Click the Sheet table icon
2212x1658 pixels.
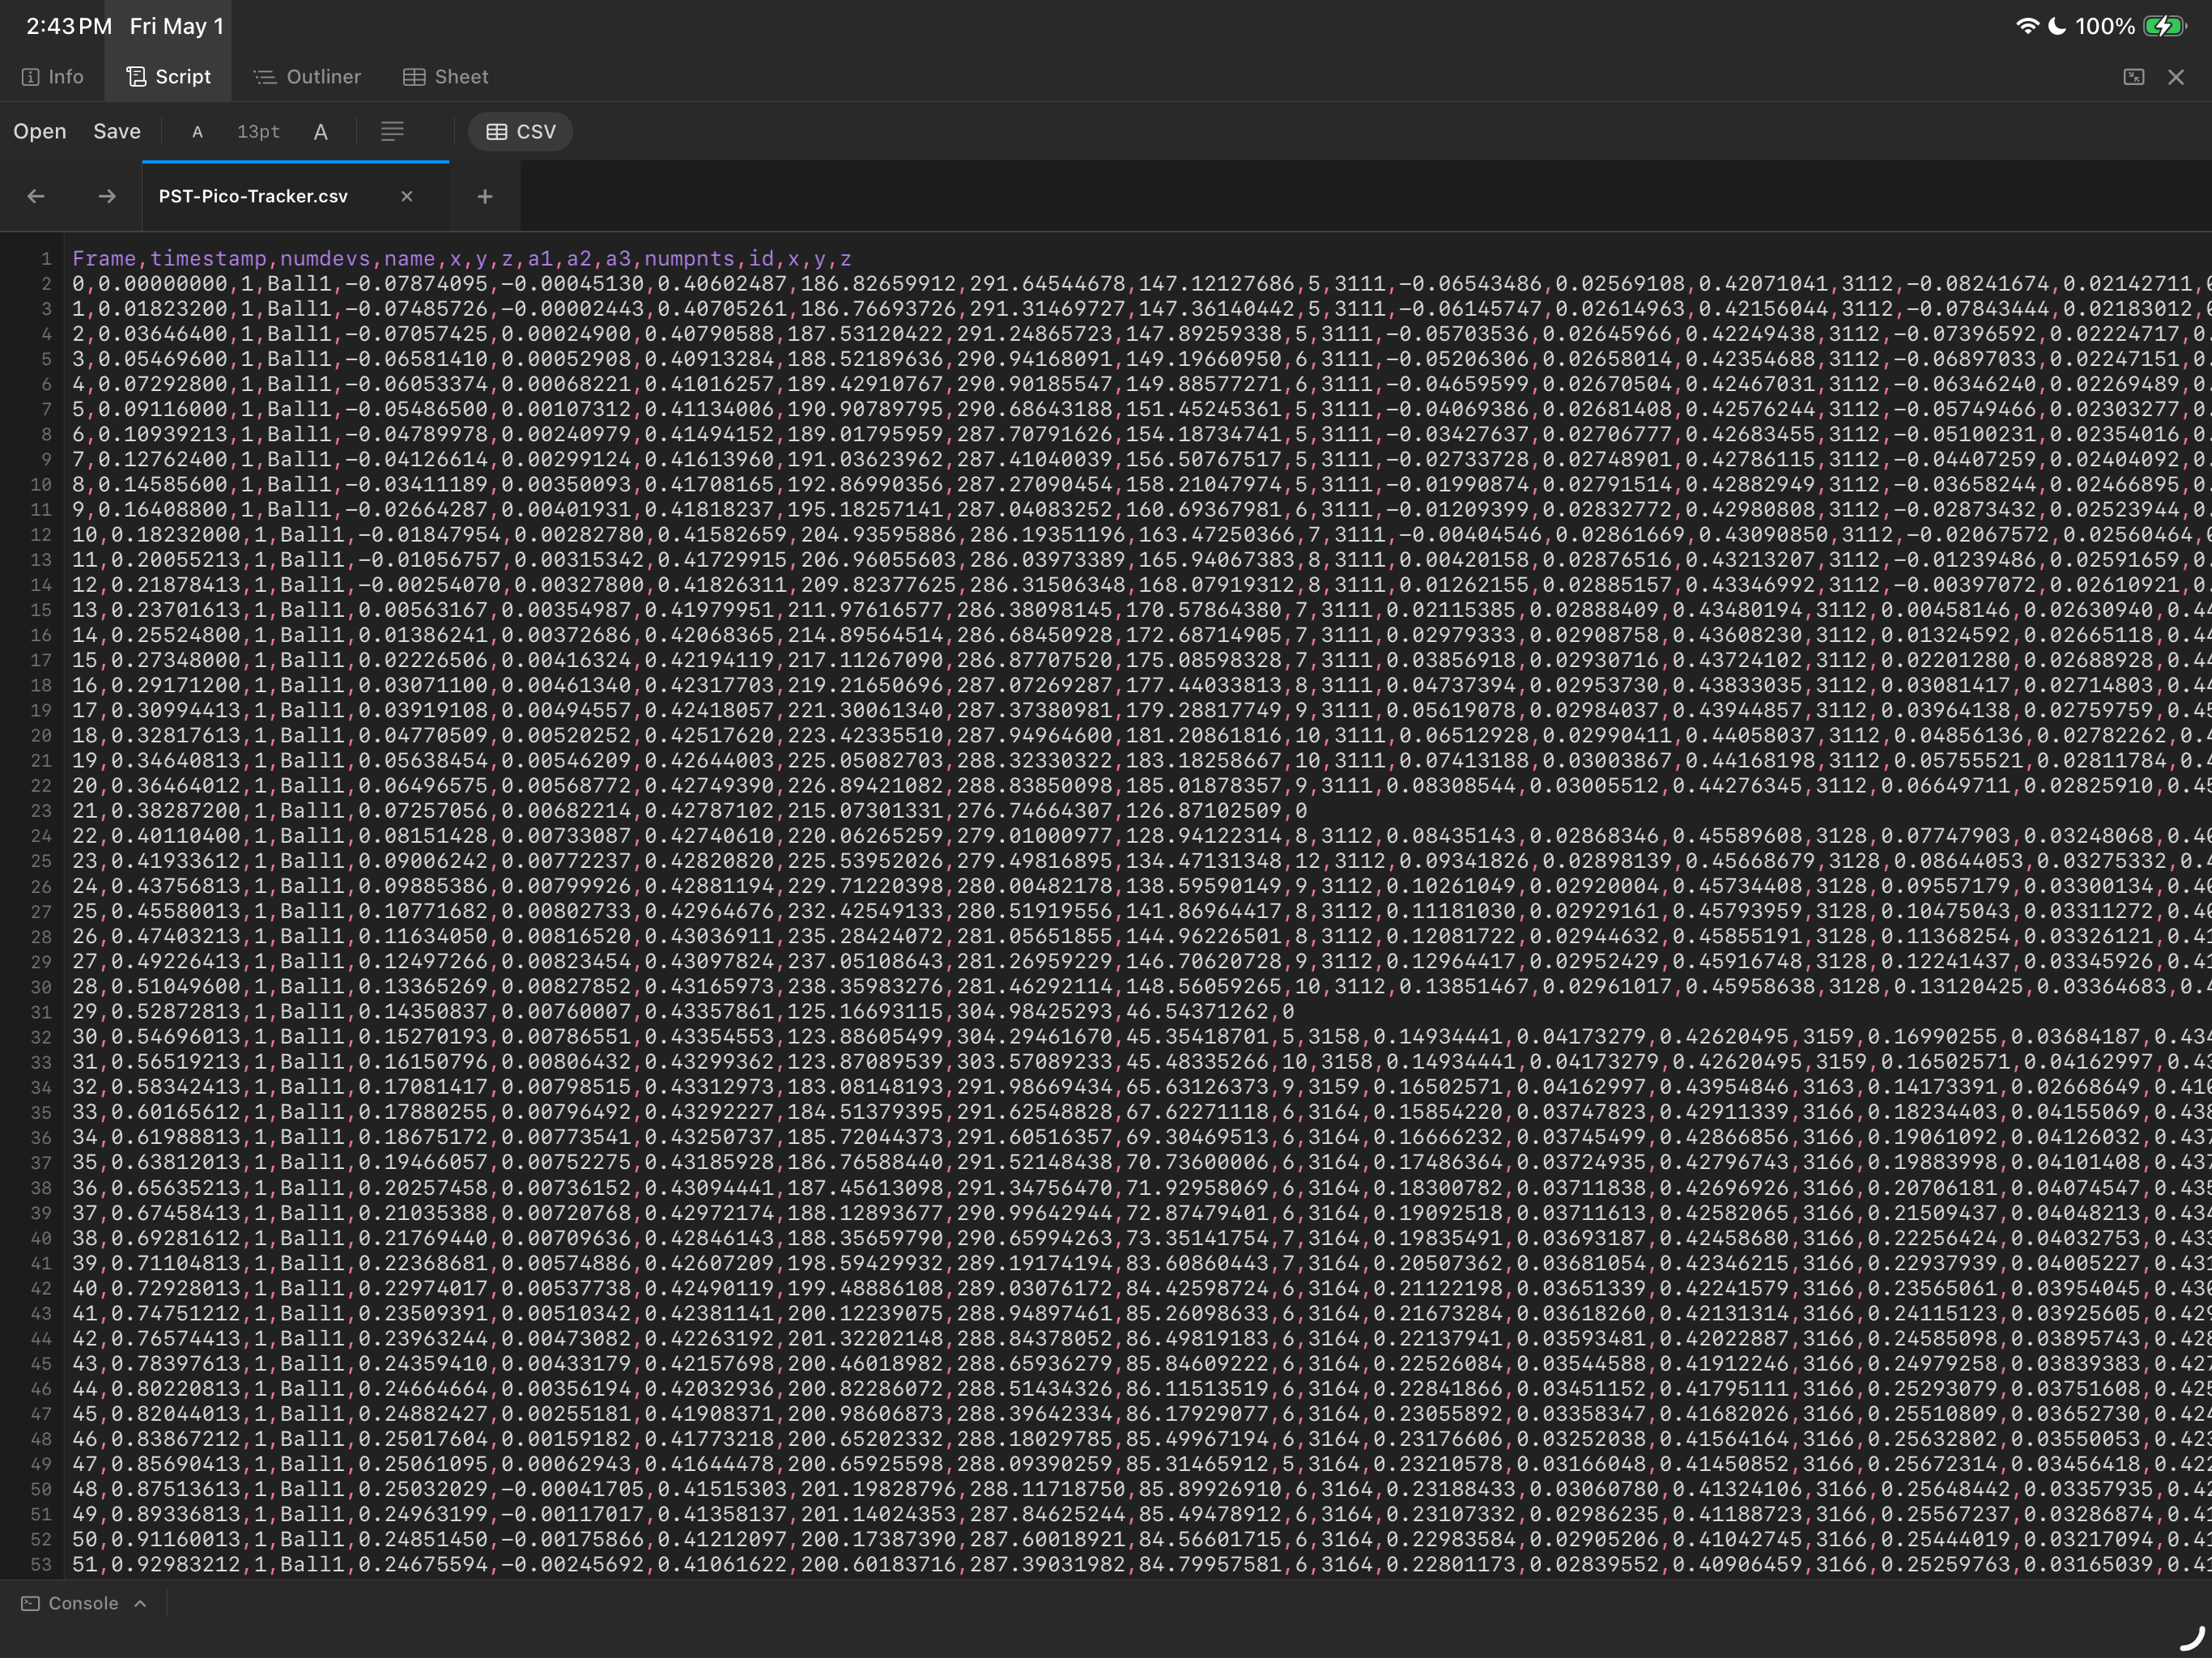tap(414, 77)
